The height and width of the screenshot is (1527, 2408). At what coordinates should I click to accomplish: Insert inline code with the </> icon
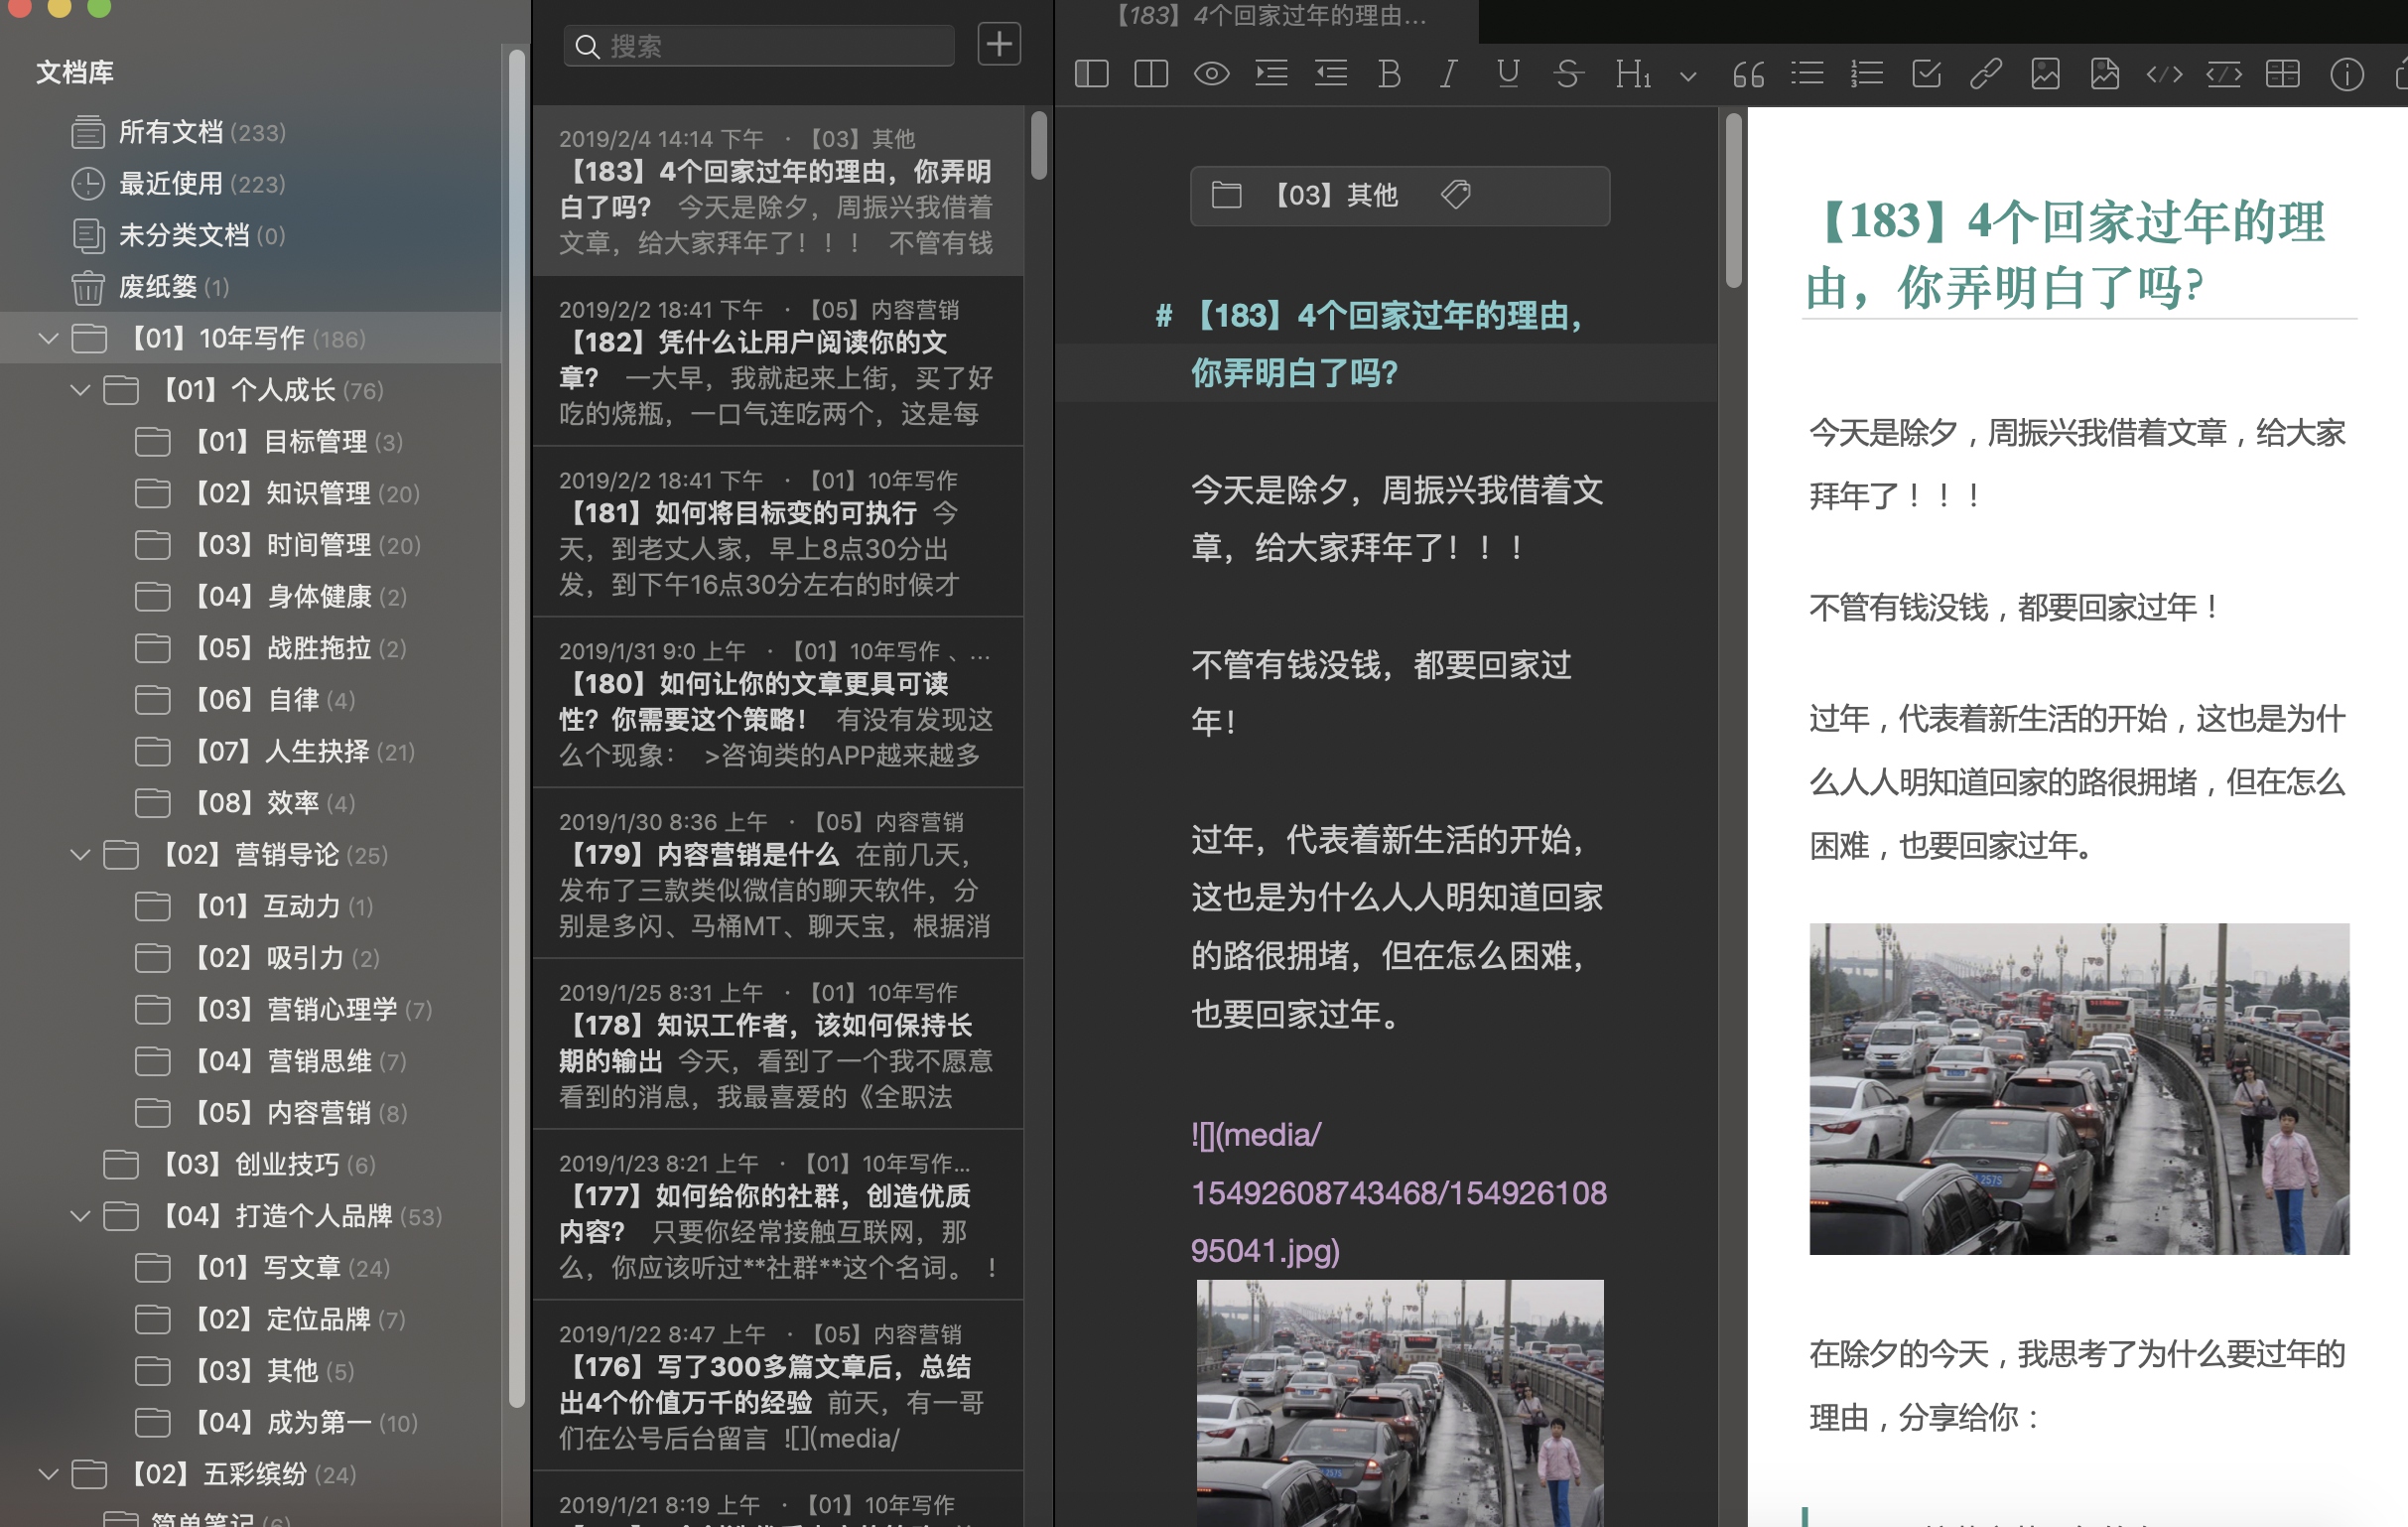[2164, 74]
